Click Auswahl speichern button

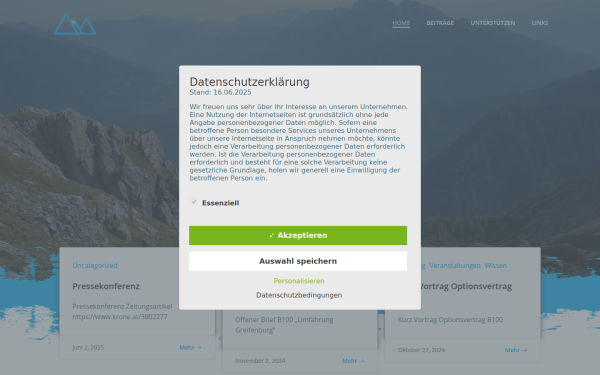point(298,261)
